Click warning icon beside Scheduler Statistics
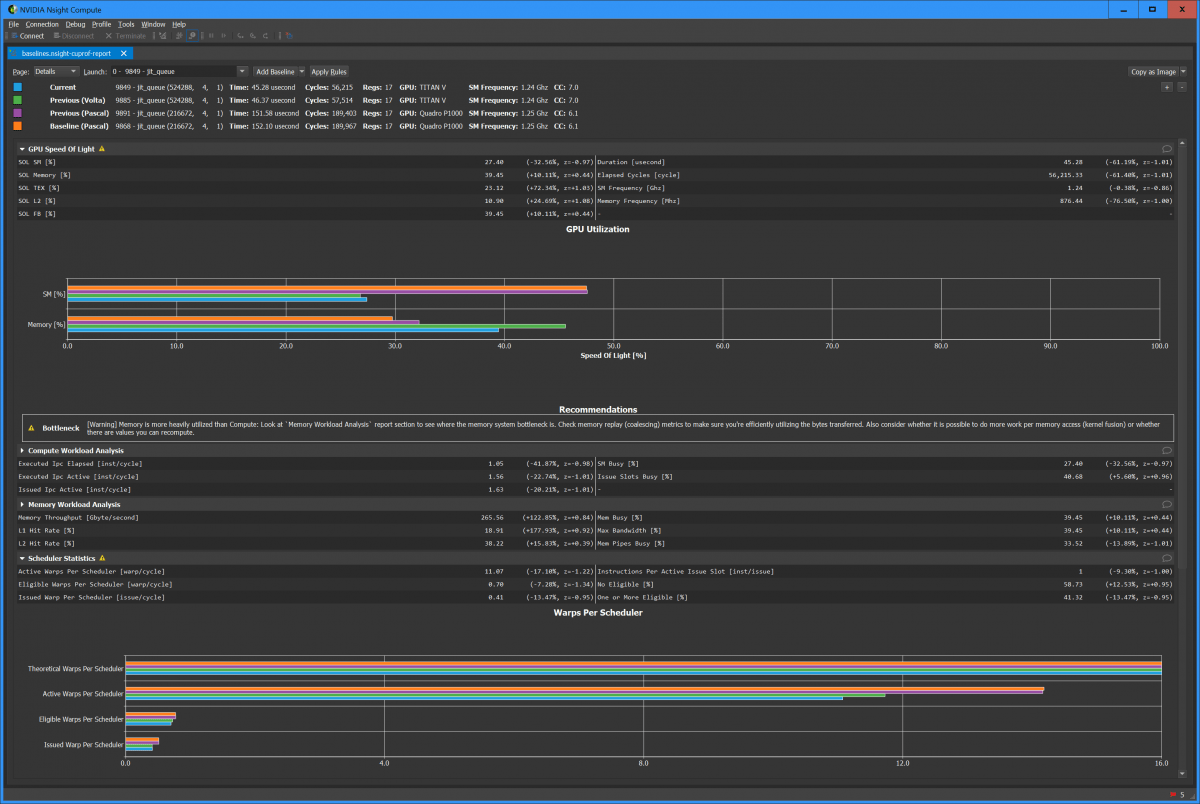 point(102,559)
